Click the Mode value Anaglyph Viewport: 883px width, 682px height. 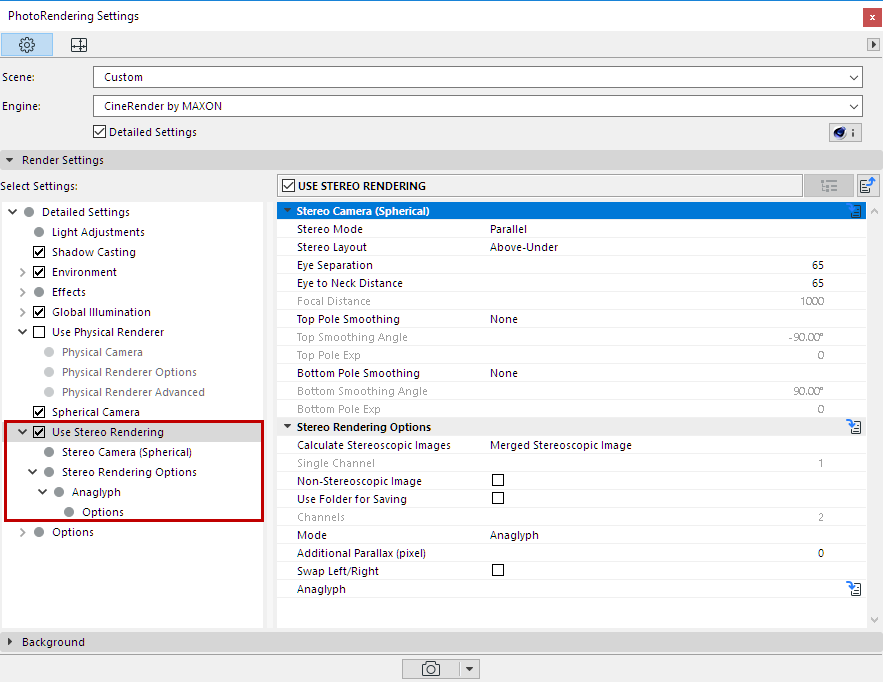coord(514,535)
